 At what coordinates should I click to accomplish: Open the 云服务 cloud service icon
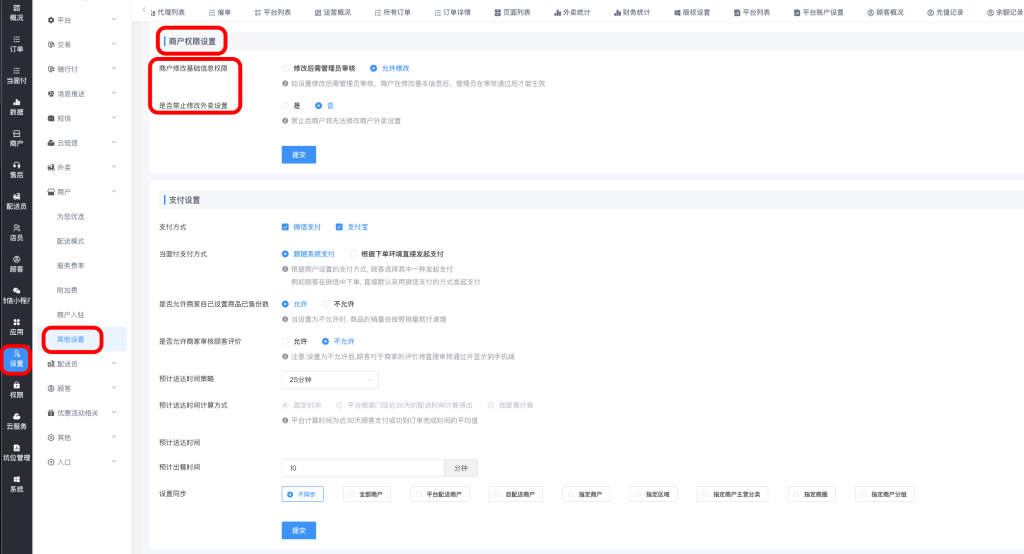(16, 421)
